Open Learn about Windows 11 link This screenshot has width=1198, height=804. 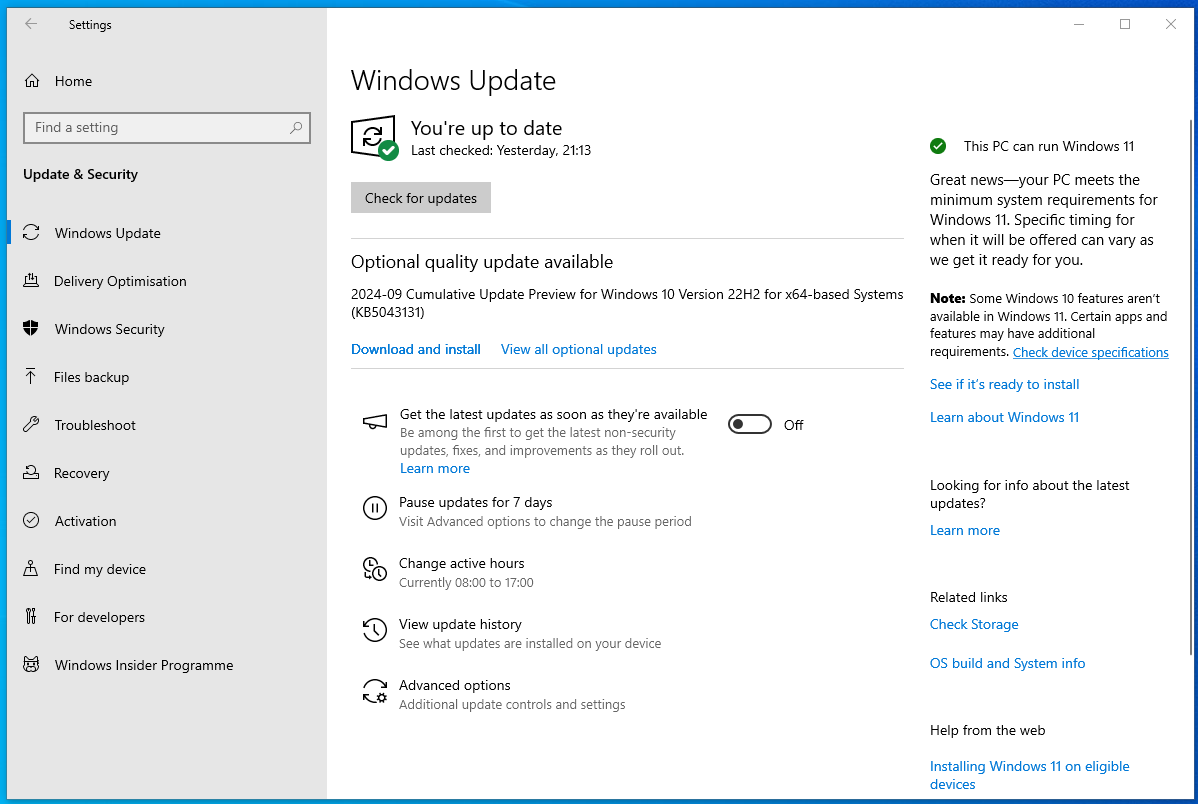(1004, 417)
